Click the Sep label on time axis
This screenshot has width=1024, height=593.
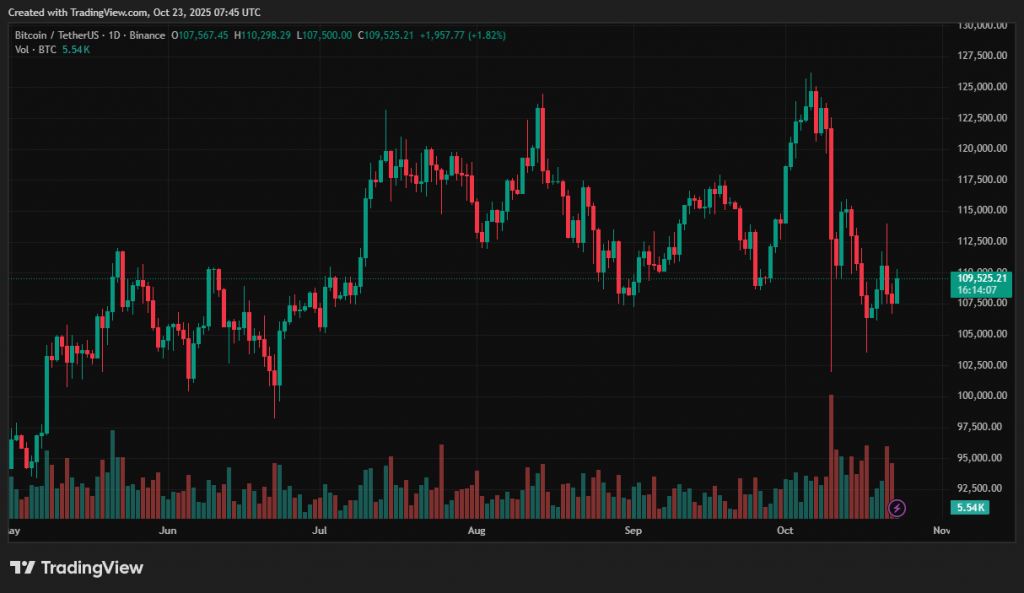(x=632, y=529)
